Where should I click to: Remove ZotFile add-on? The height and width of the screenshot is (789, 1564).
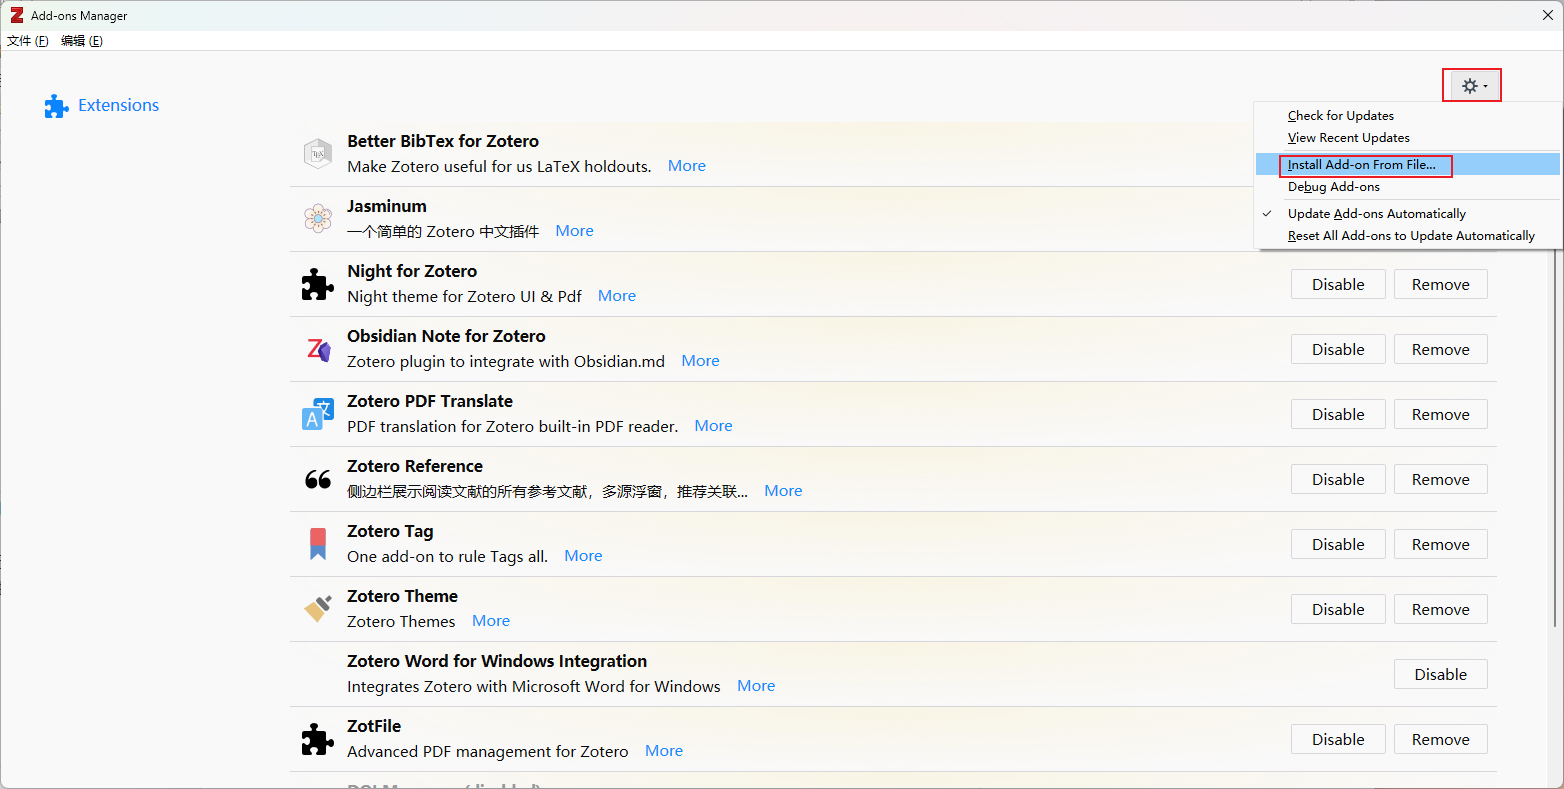[1441, 739]
